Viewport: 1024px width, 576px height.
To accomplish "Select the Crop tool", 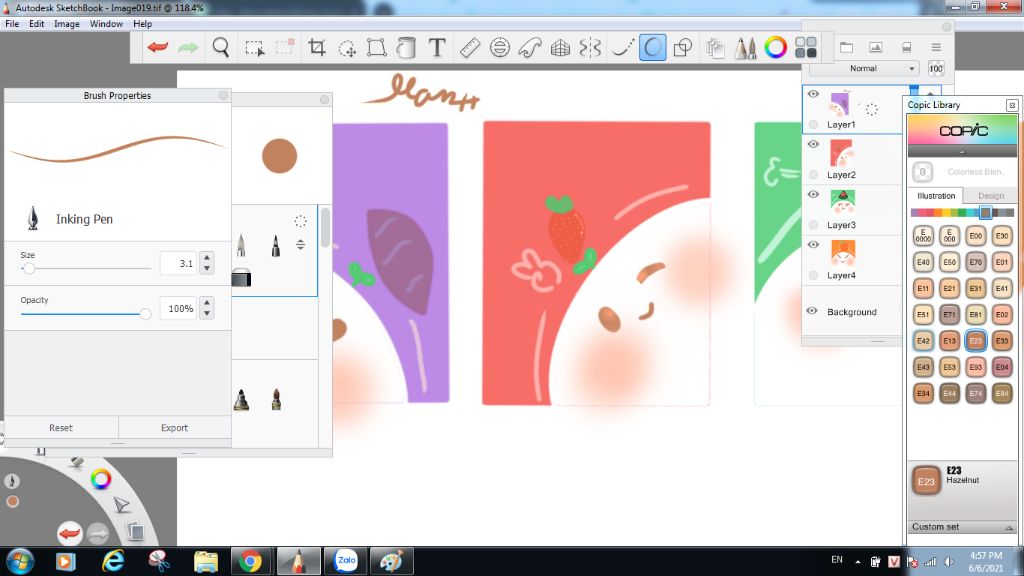I will (317, 47).
